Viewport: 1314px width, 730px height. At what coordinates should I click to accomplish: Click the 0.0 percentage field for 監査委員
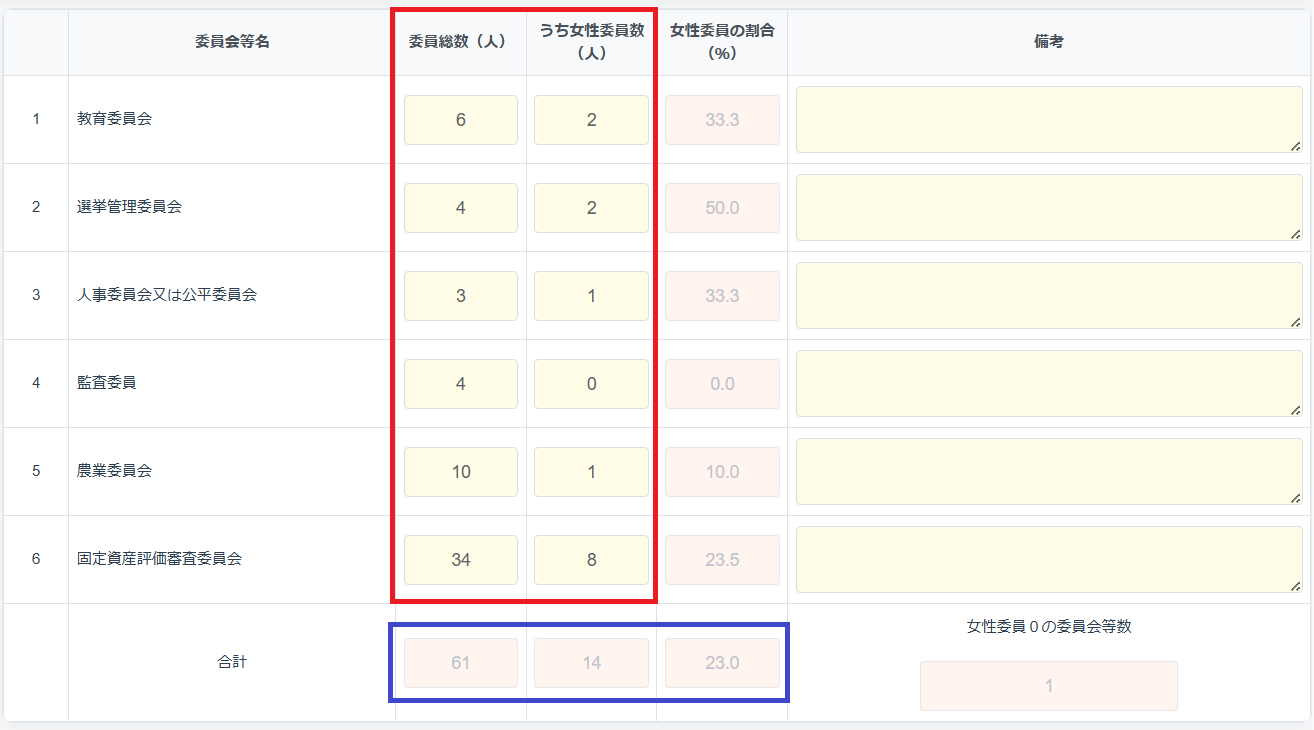pos(722,384)
